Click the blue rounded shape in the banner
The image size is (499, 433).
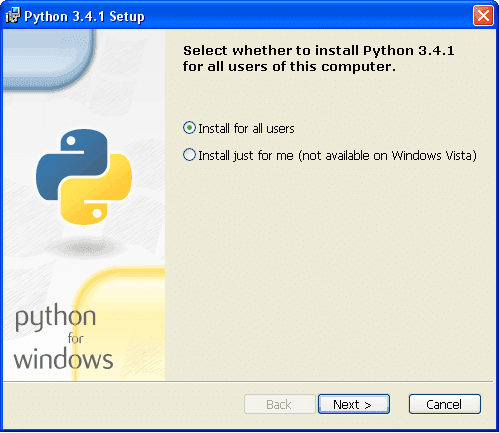tap(48, 59)
